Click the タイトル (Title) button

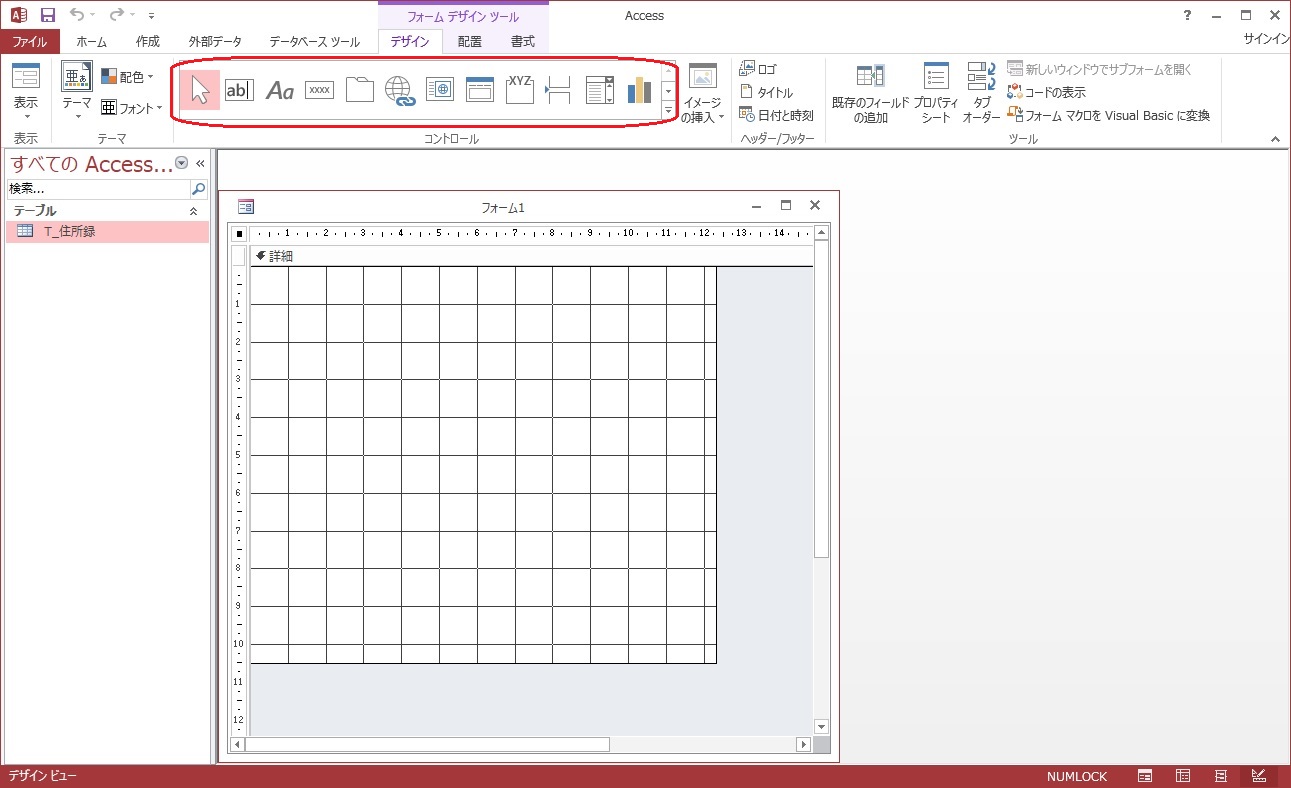click(x=766, y=92)
